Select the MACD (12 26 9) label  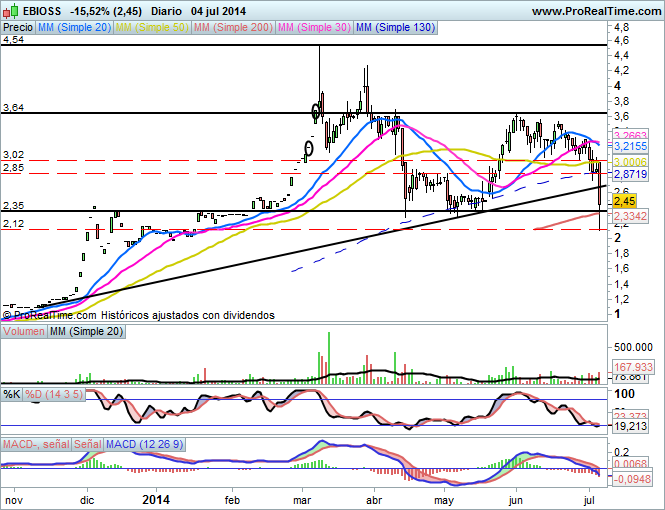click(x=143, y=443)
